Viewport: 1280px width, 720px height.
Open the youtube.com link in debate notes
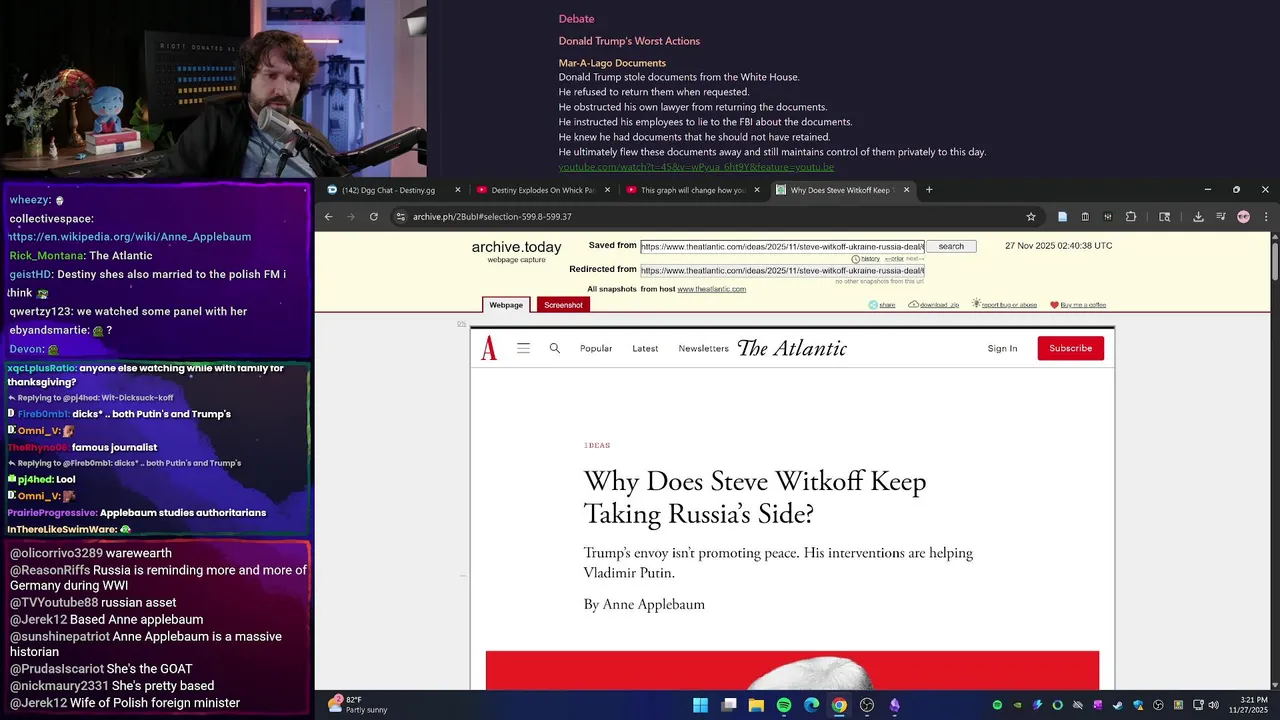(696, 167)
